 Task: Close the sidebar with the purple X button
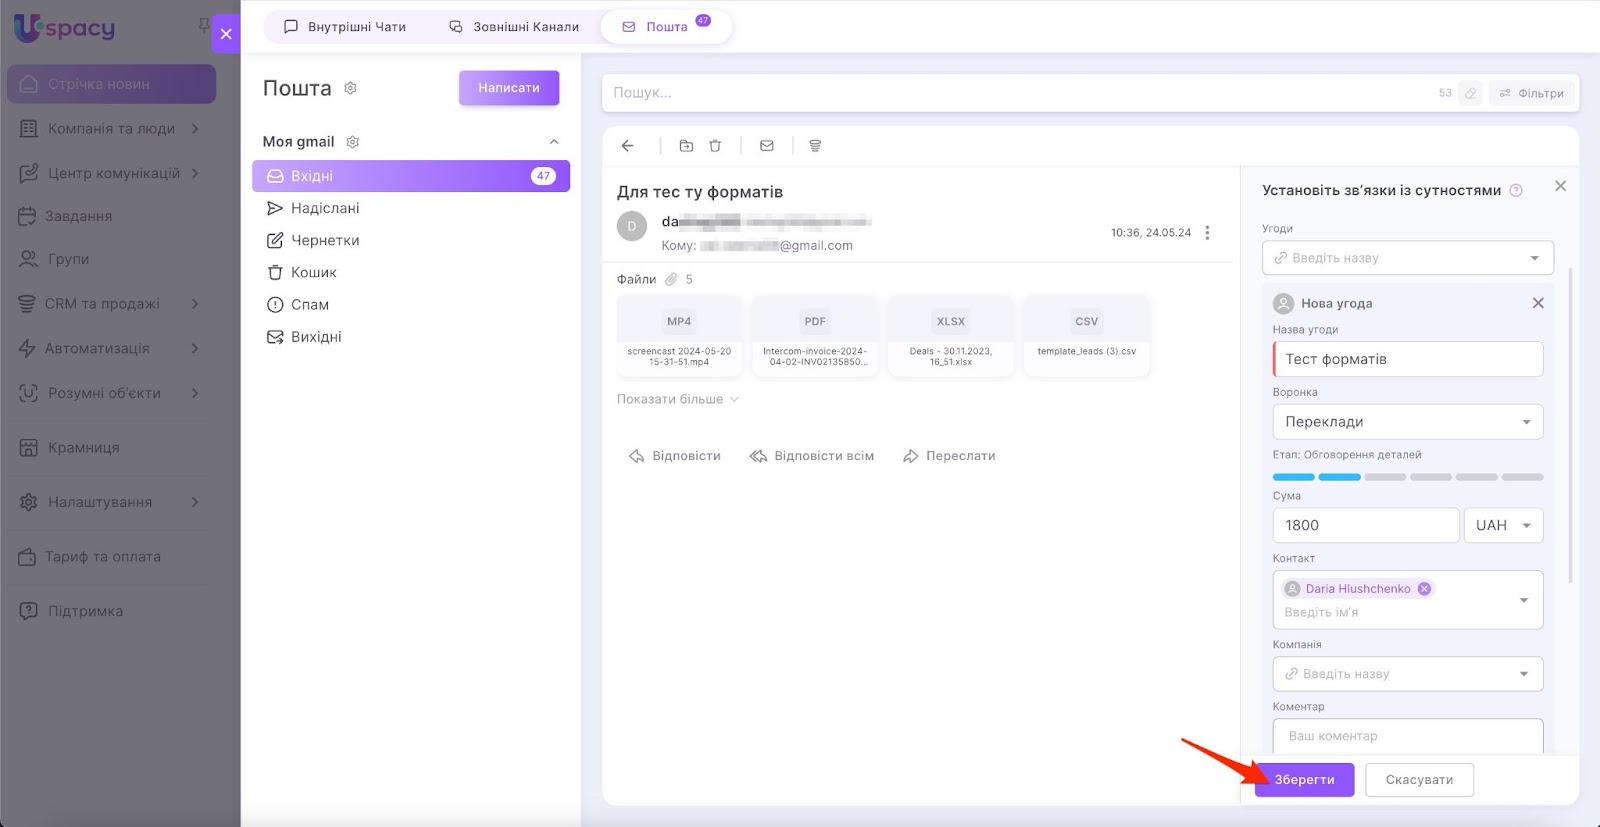pyautogui.click(x=226, y=34)
